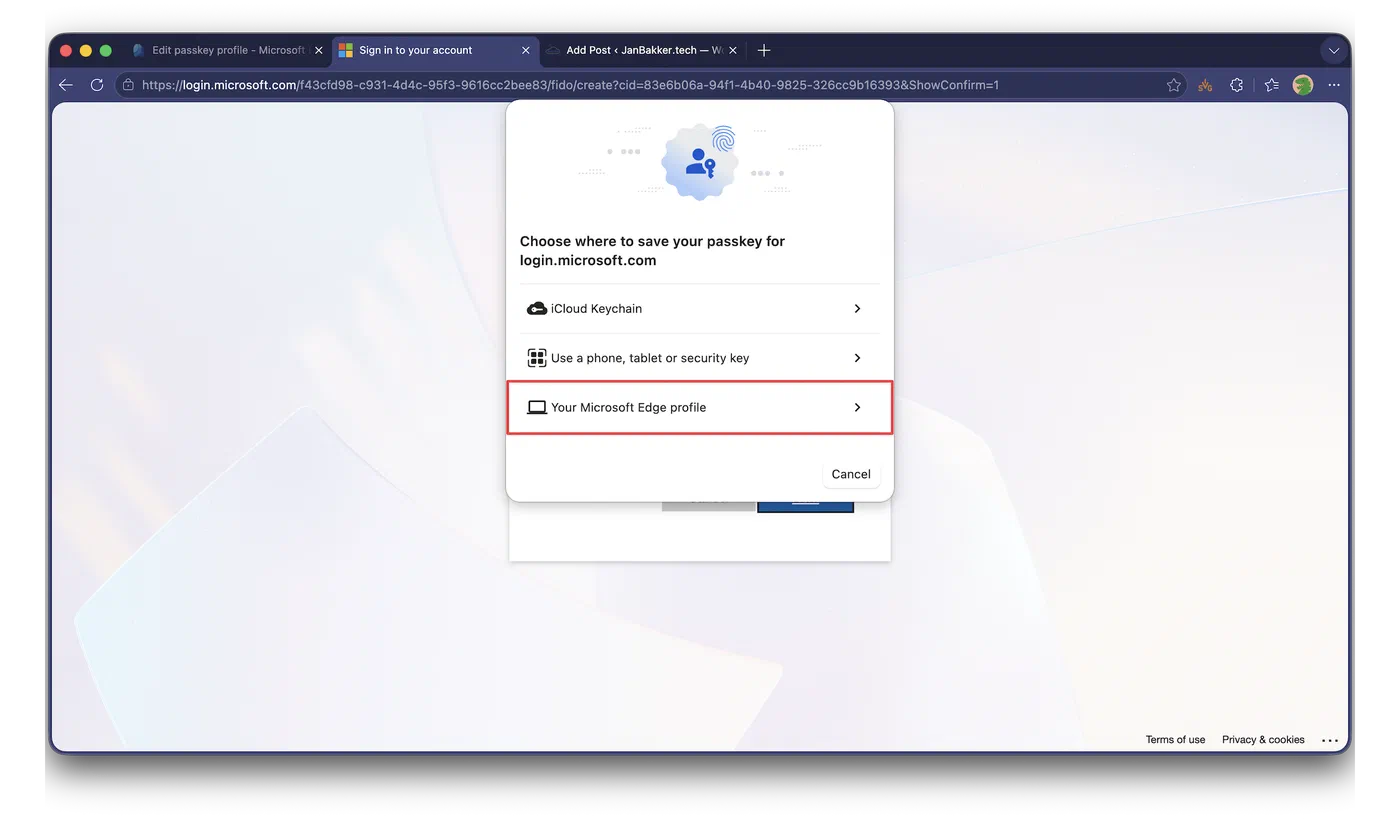
Task: Reload the page with the refresh icon
Action: point(97,85)
